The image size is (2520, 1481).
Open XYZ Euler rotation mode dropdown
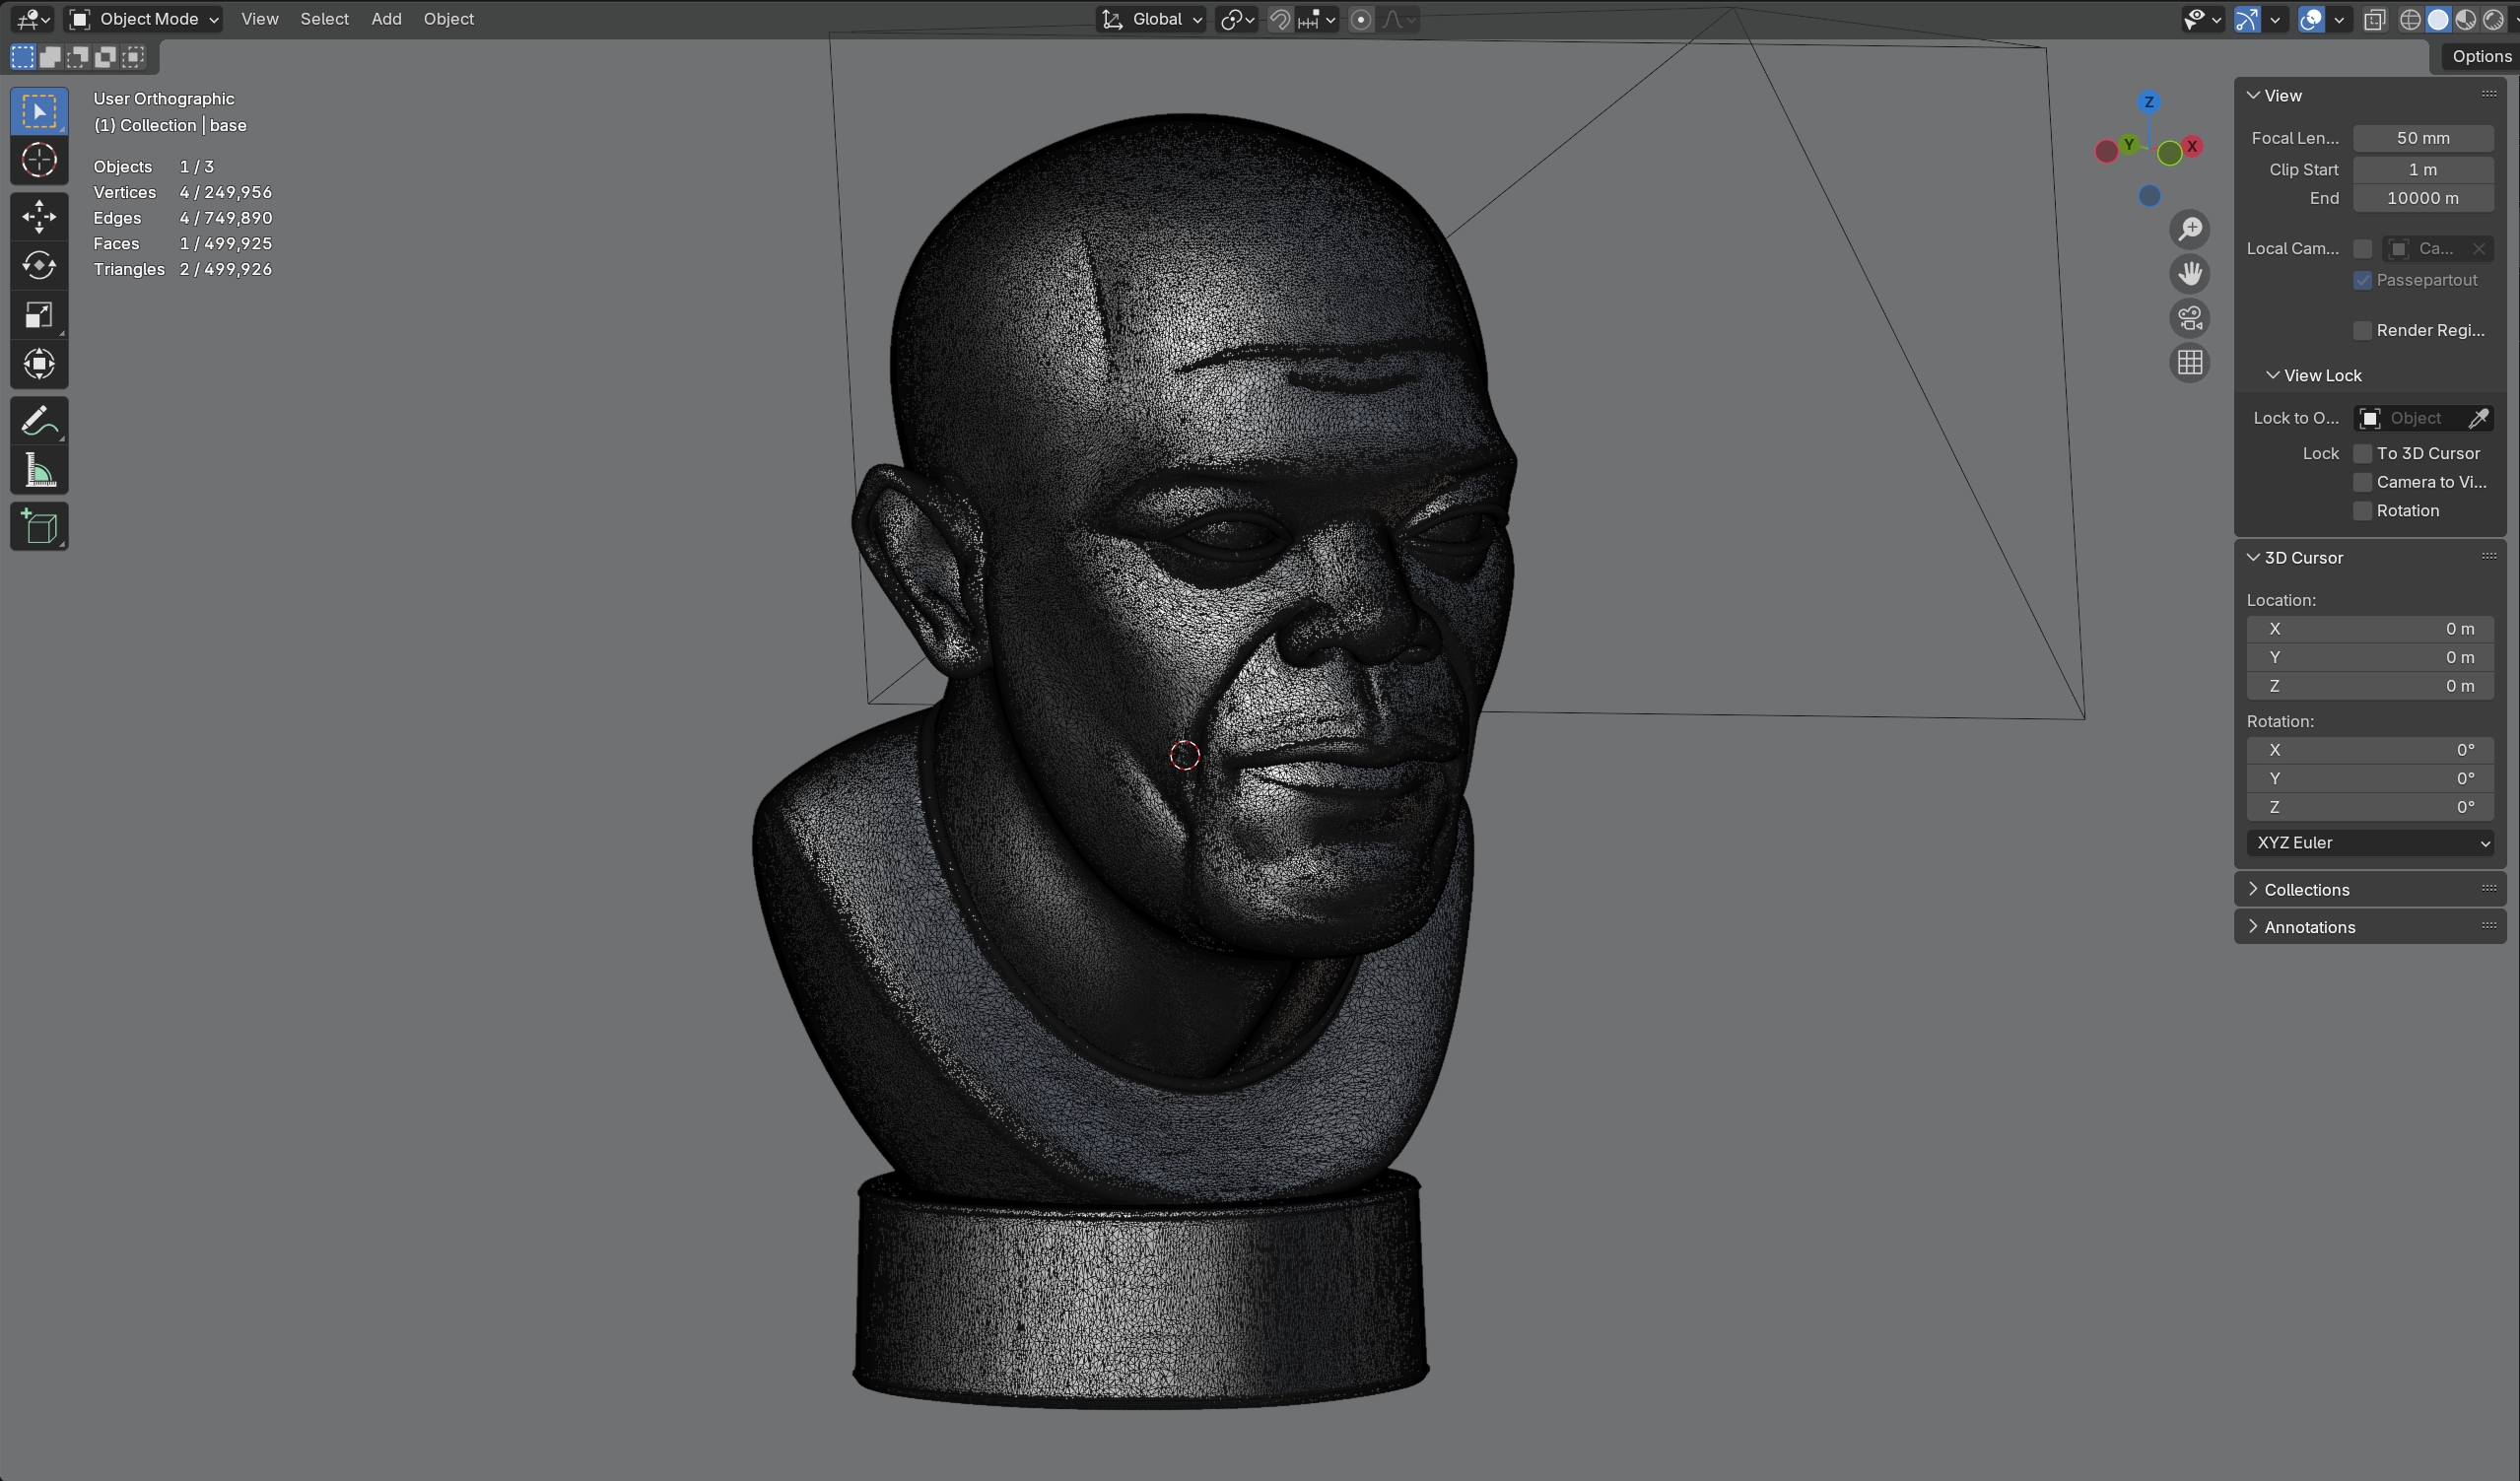coord(2370,843)
